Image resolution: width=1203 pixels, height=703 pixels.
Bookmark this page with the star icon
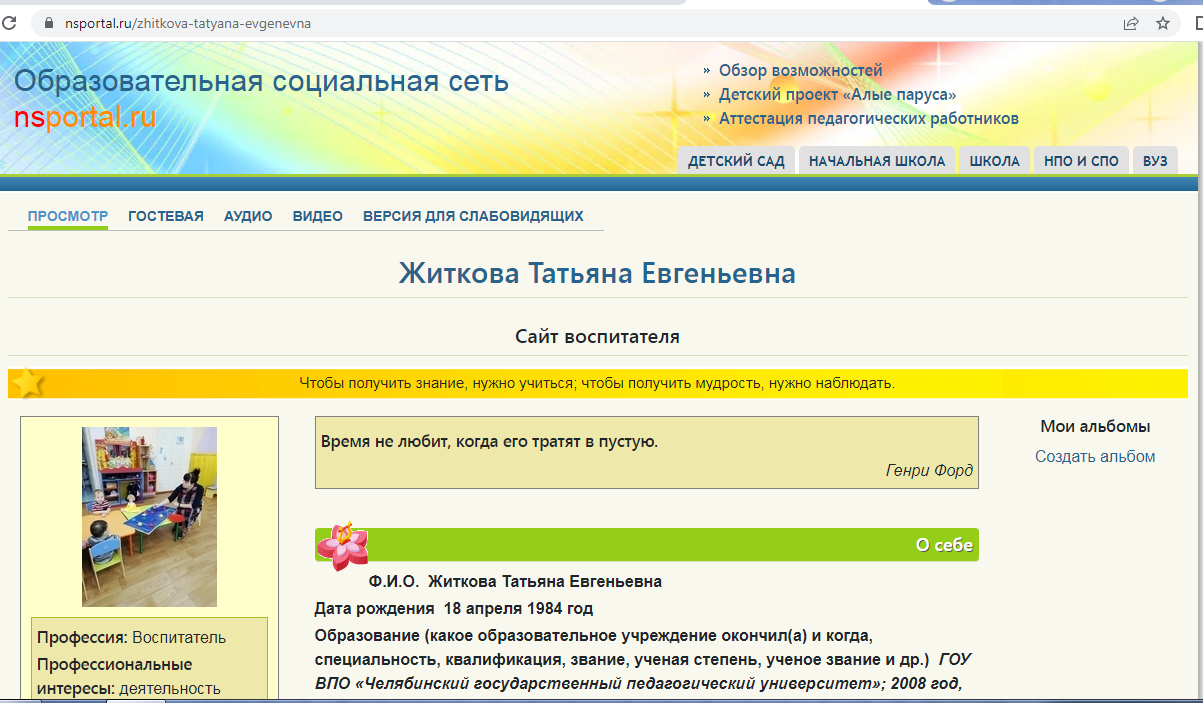pos(1163,23)
